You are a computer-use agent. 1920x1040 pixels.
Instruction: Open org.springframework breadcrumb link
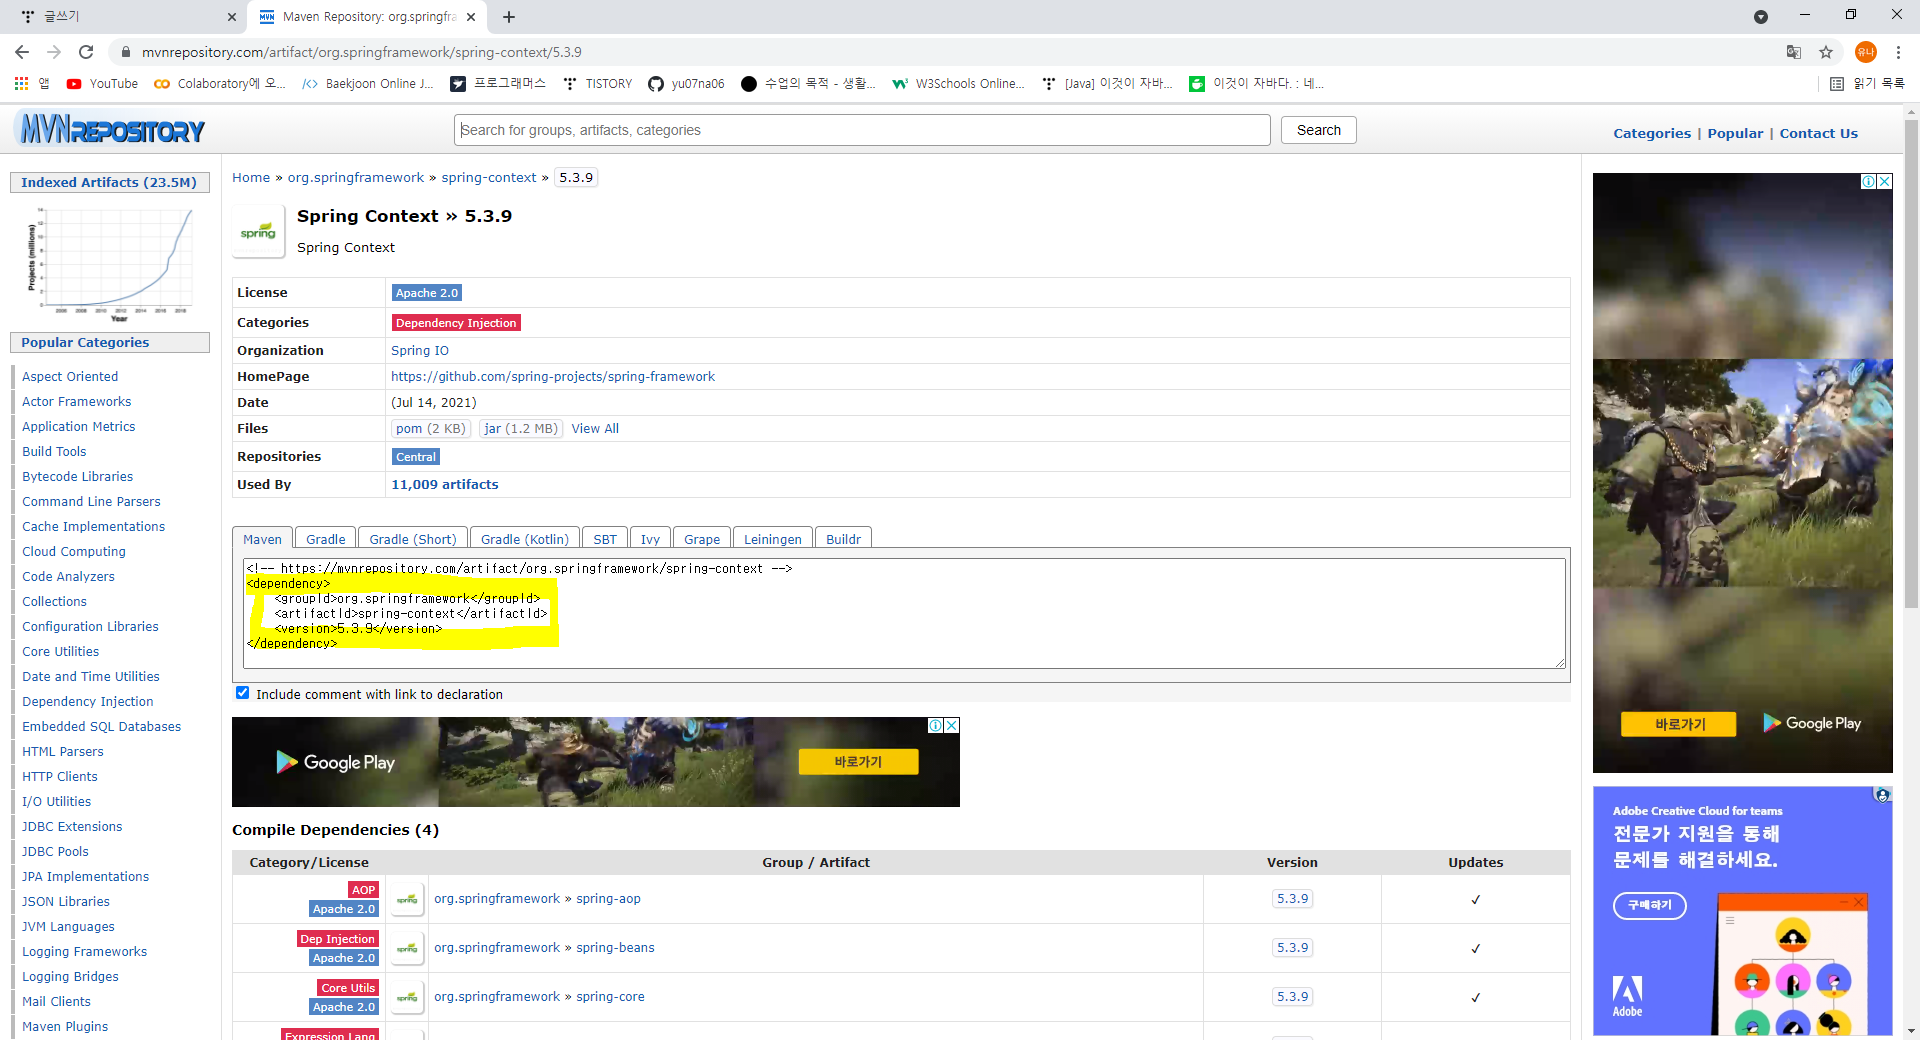click(x=356, y=177)
